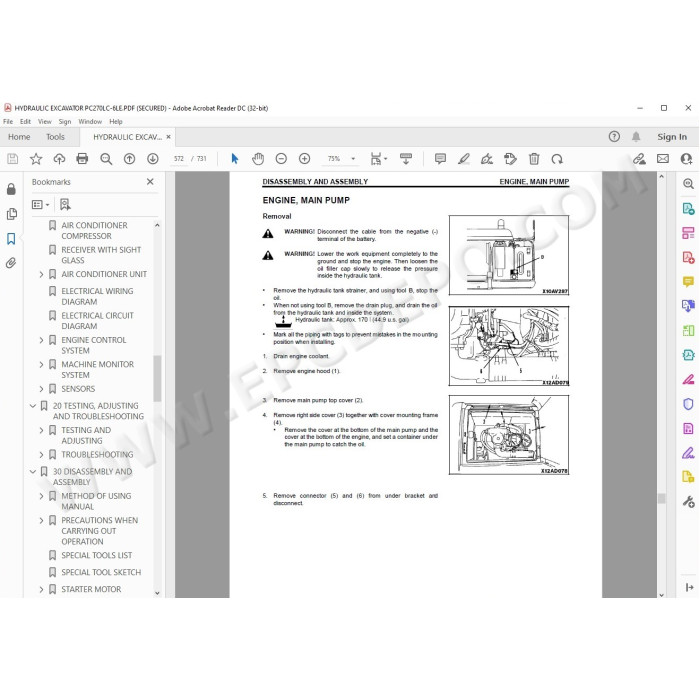
Task: Click the sign document pen icon
Action: coord(487,159)
